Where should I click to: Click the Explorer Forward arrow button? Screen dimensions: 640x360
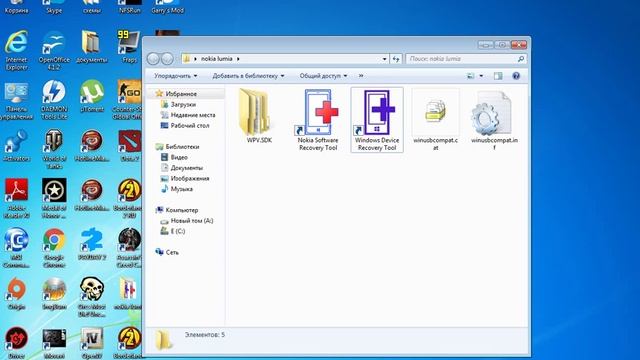point(167,59)
